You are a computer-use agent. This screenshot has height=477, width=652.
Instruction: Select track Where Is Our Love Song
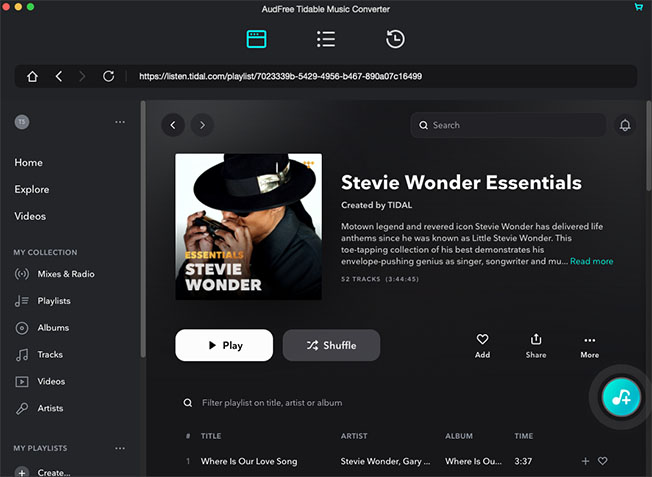pyautogui.click(x=249, y=461)
